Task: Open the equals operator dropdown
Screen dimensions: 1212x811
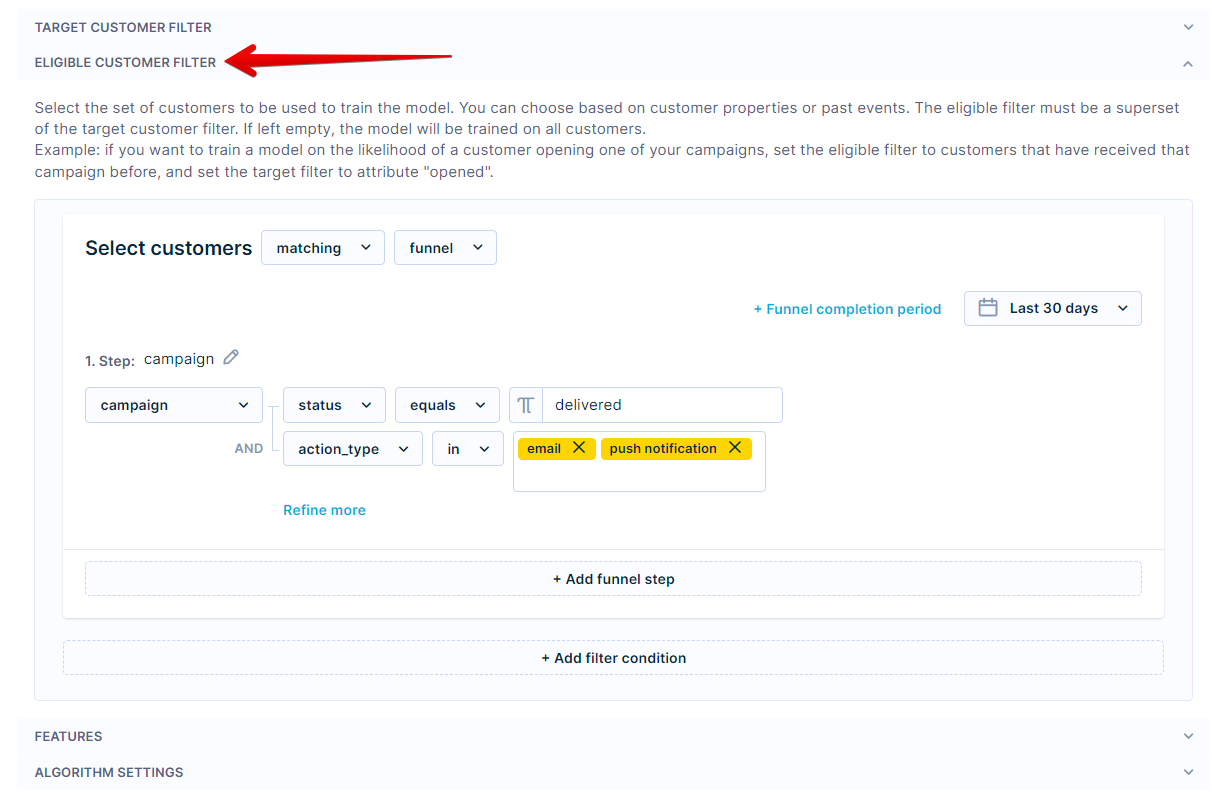Action: point(447,404)
